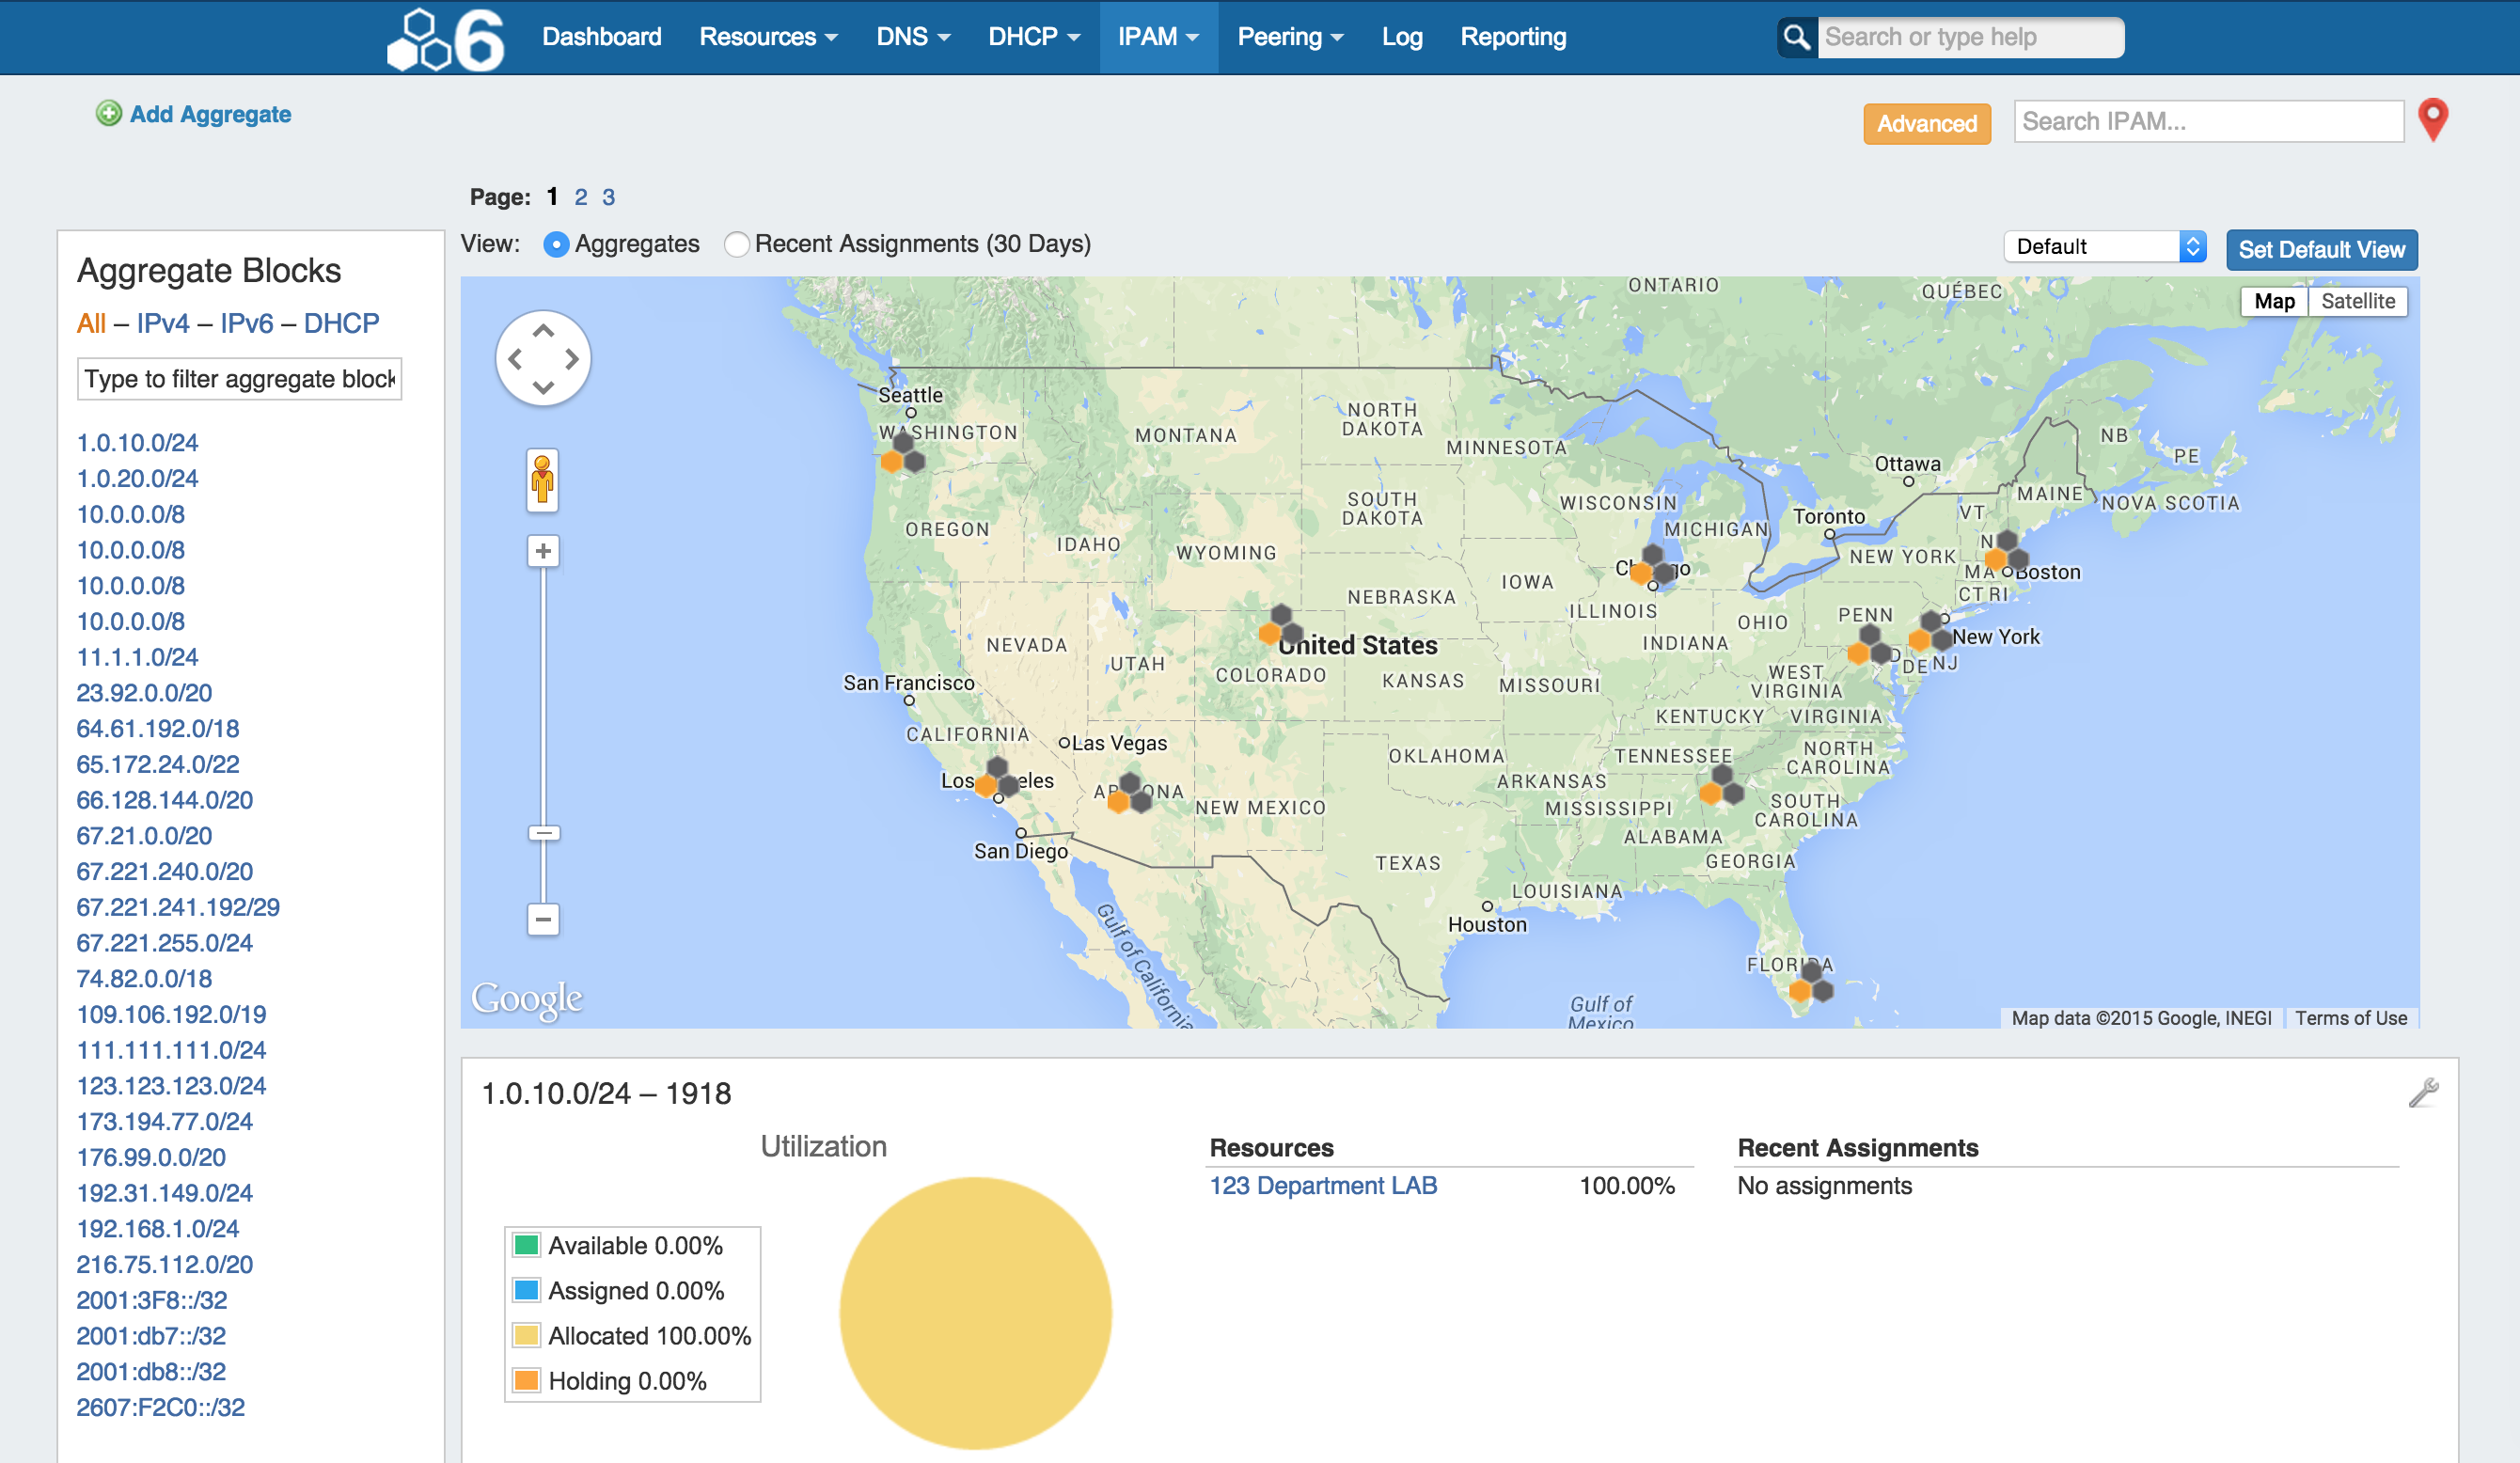The image size is (2520, 1463).
Task: Click the map zoom out minus button
Action: (x=543, y=919)
